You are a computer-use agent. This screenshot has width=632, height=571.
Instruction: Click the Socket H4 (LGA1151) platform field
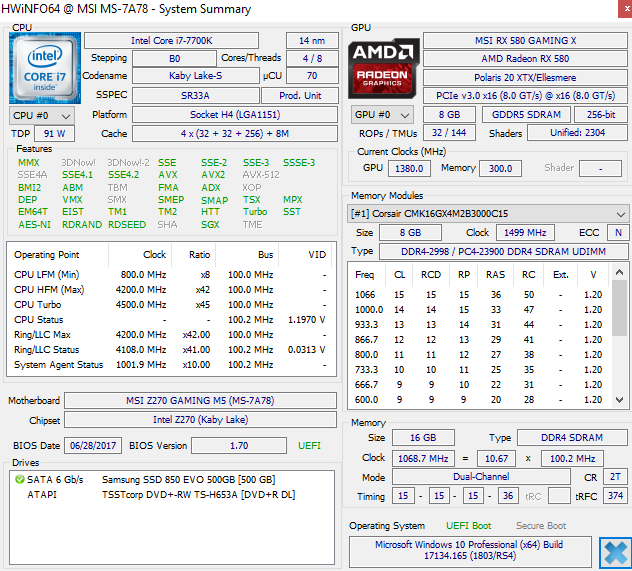[235, 115]
